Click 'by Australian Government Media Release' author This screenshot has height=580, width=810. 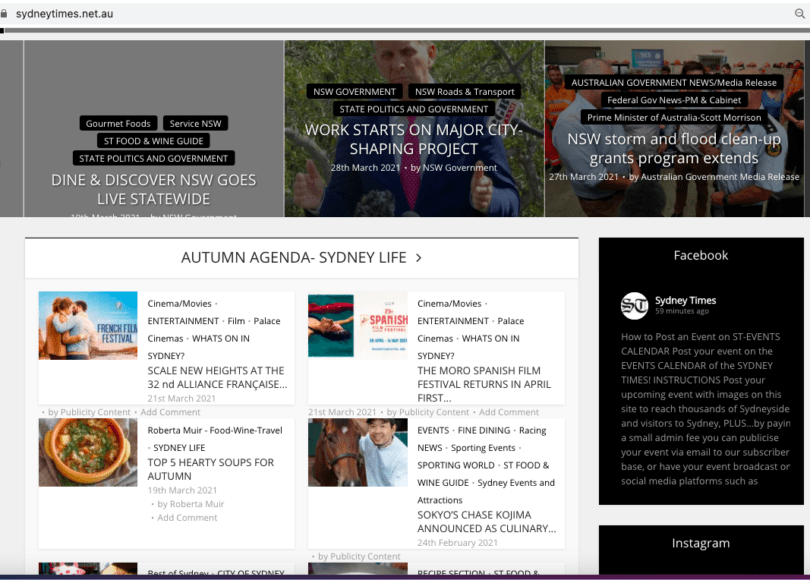tap(714, 177)
